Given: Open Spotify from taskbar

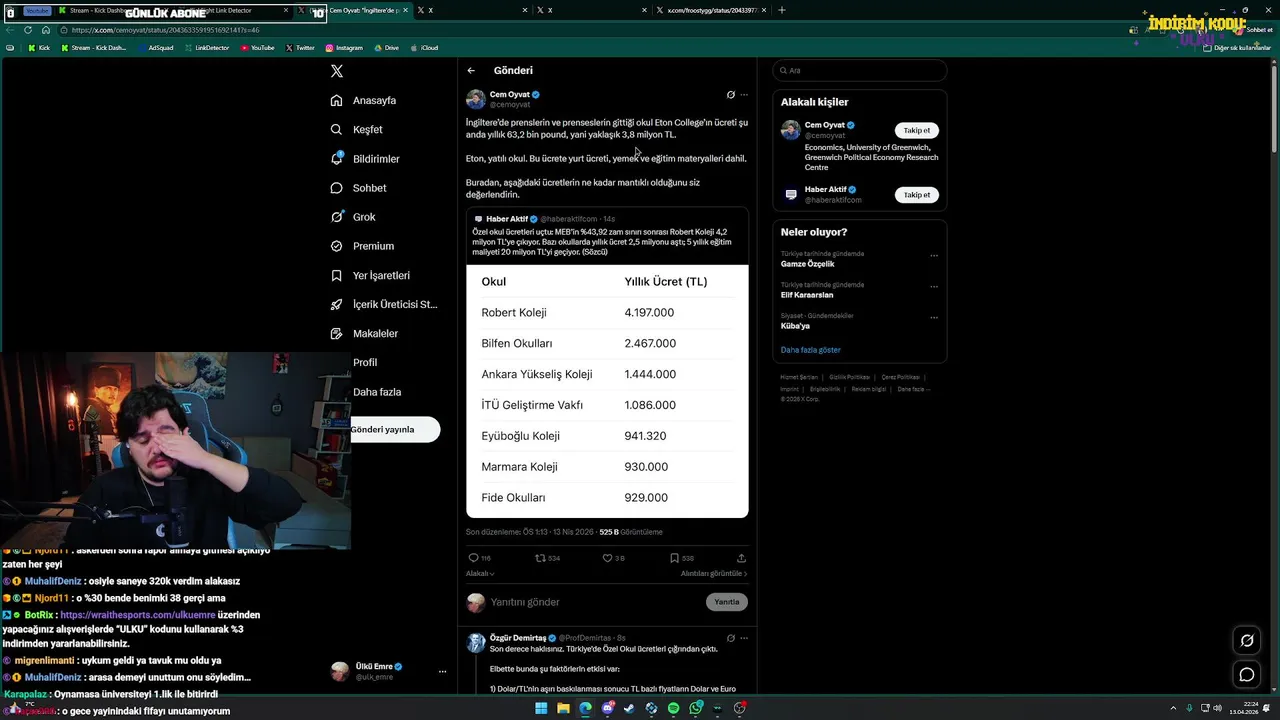Looking at the screenshot, I should point(673,708).
